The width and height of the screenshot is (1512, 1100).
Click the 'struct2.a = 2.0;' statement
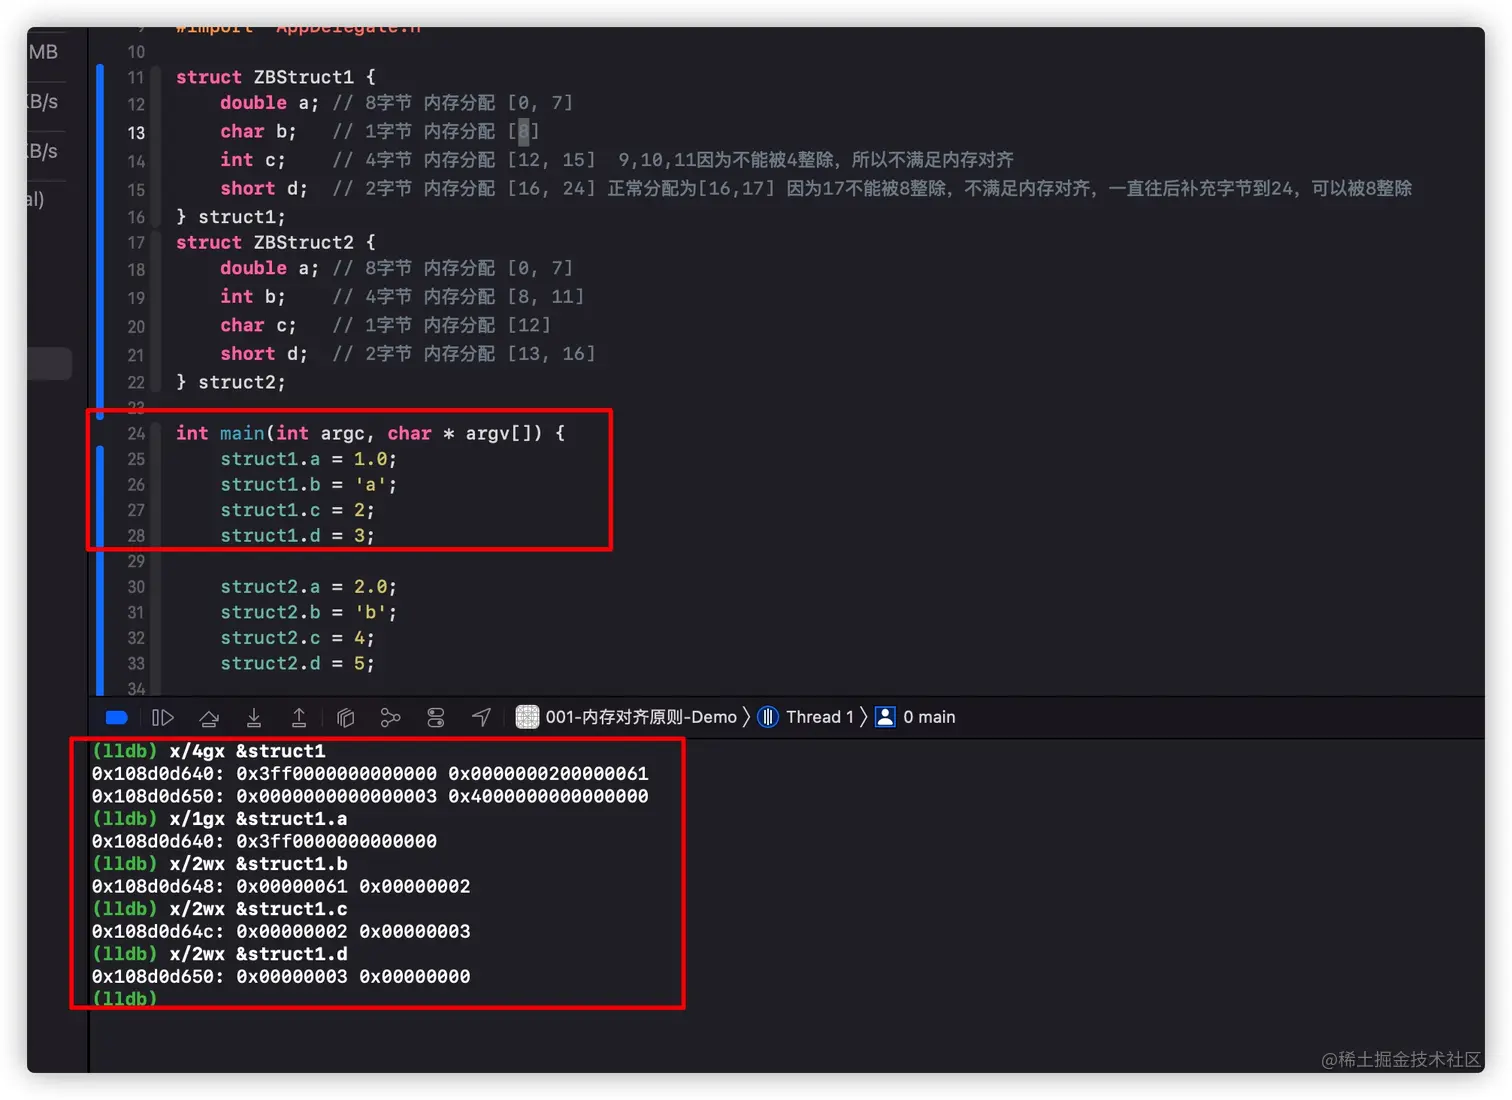point(308,587)
